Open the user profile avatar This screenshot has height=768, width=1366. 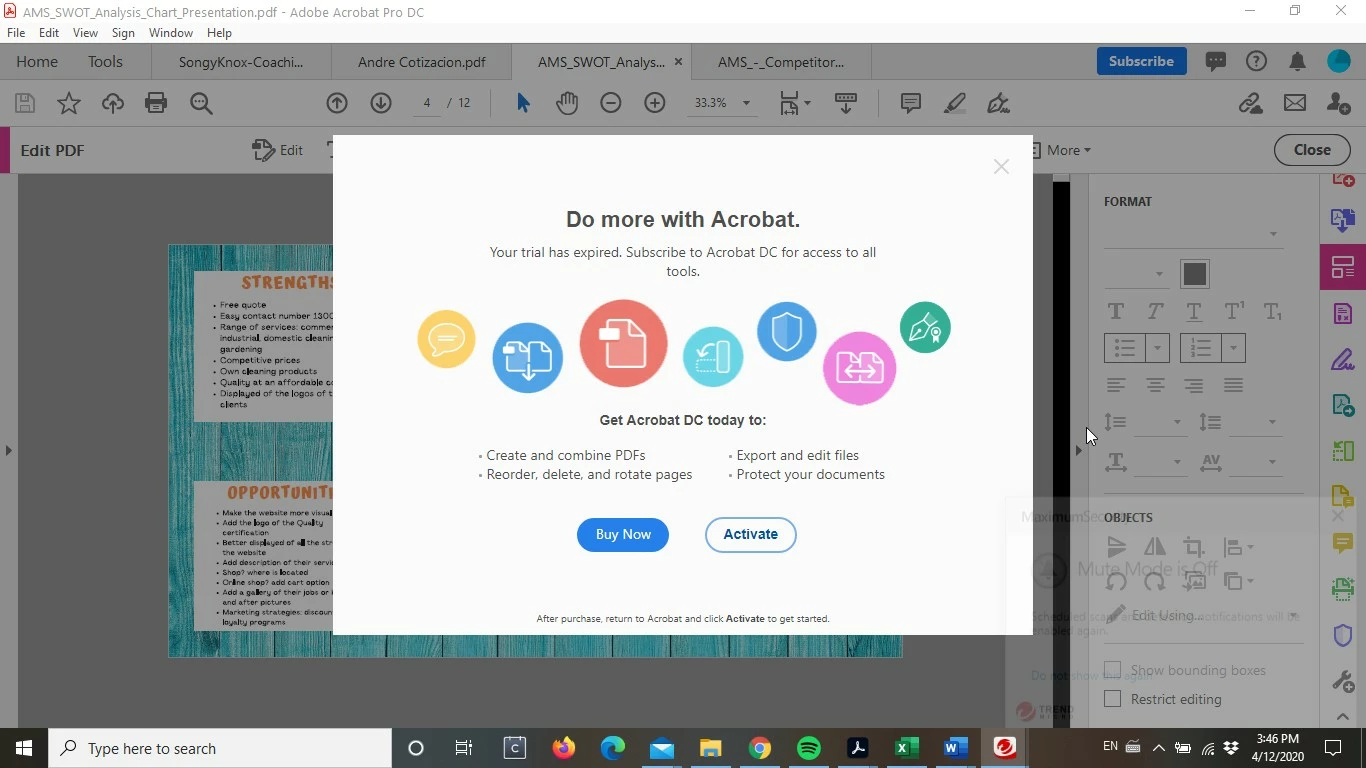pyautogui.click(x=1338, y=62)
